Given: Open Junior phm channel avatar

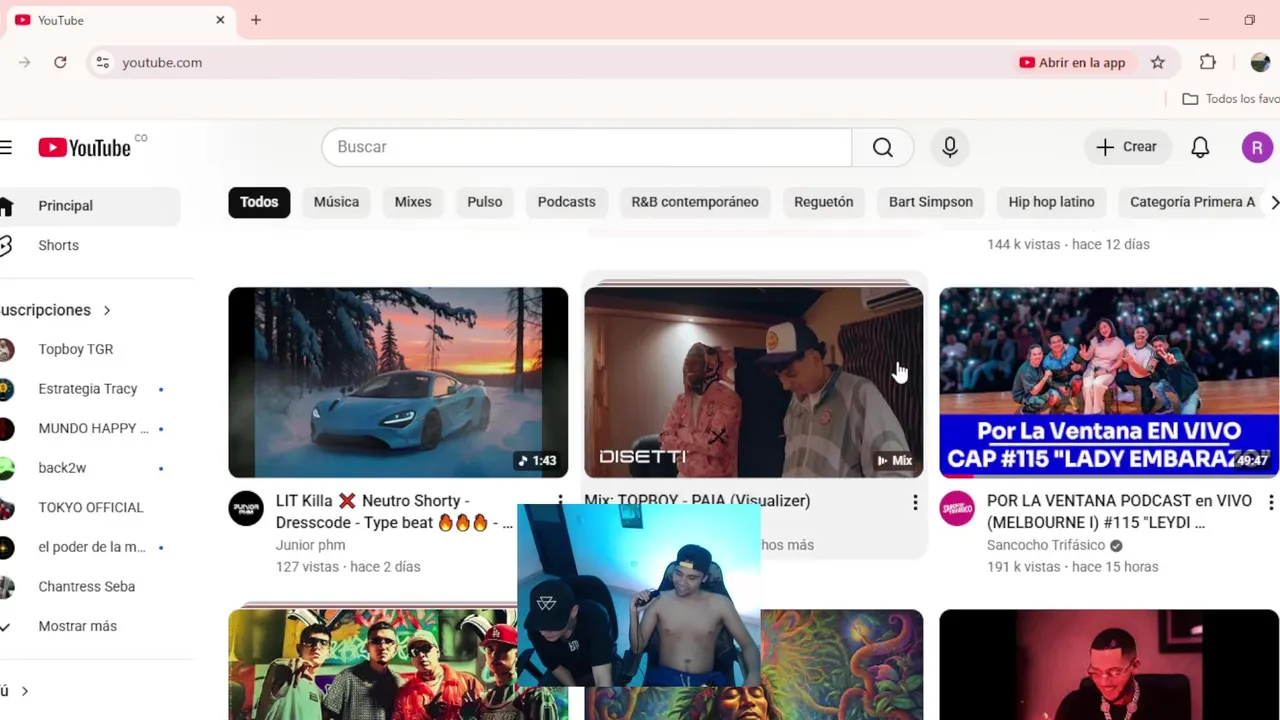Looking at the screenshot, I should click(246, 509).
